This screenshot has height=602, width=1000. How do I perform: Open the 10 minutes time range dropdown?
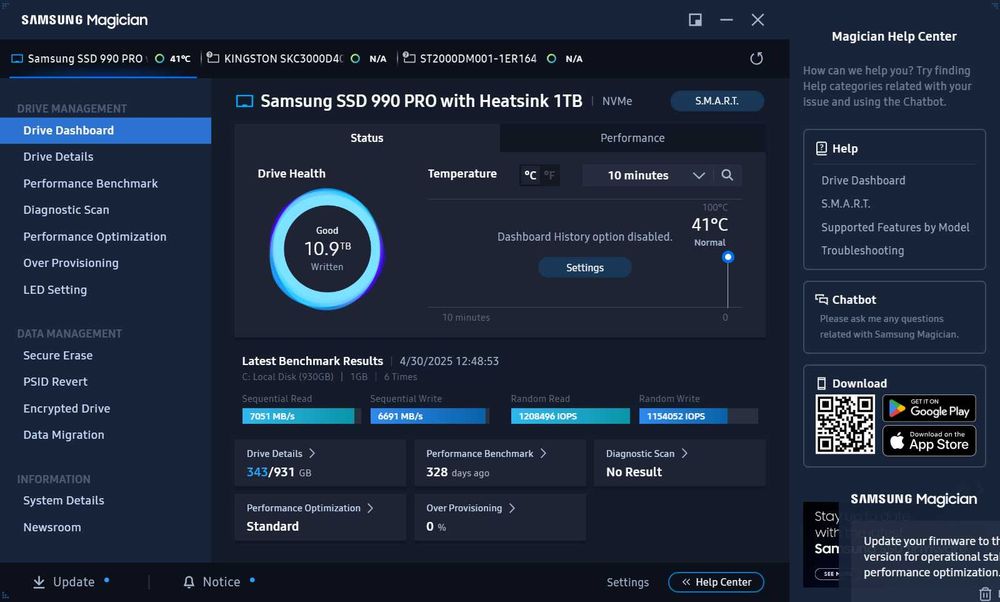click(x=649, y=175)
